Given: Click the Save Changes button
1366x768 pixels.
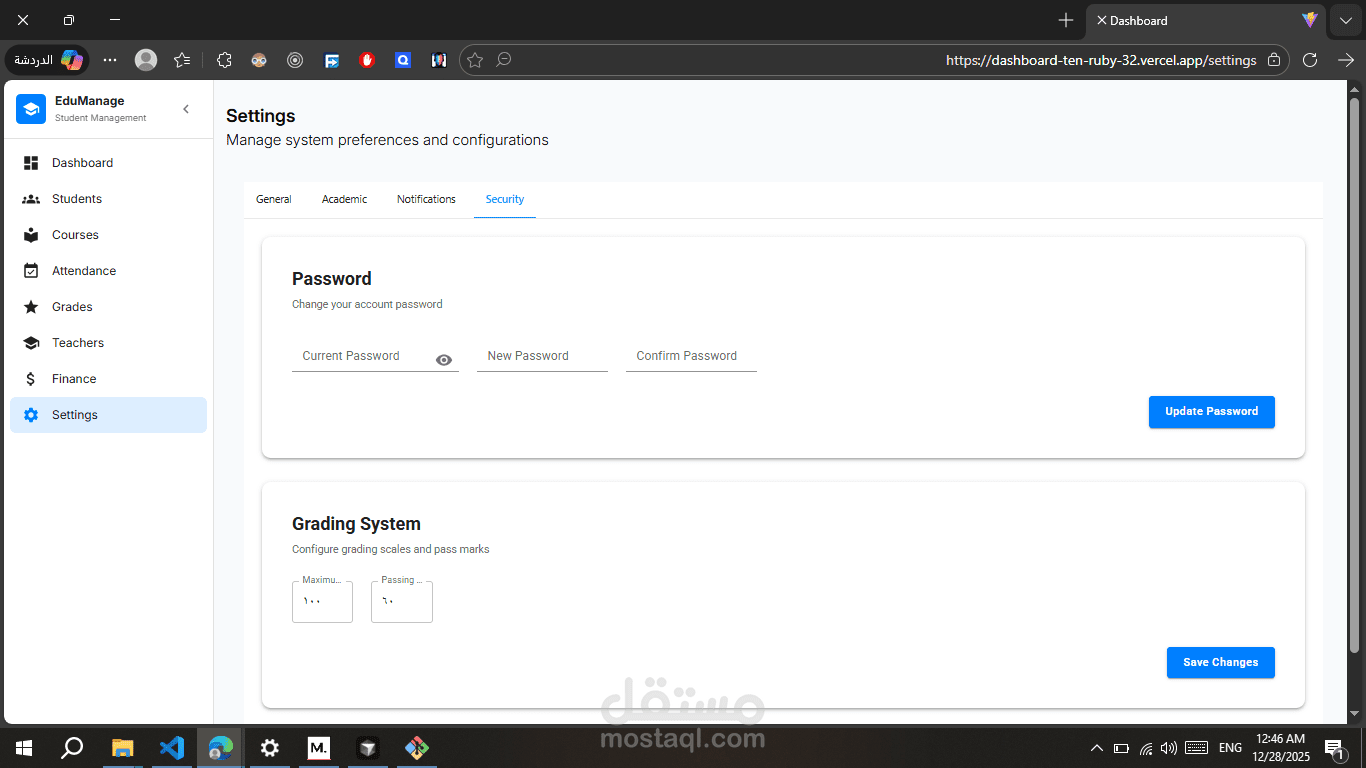Looking at the screenshot, I should pos(1221,662).
